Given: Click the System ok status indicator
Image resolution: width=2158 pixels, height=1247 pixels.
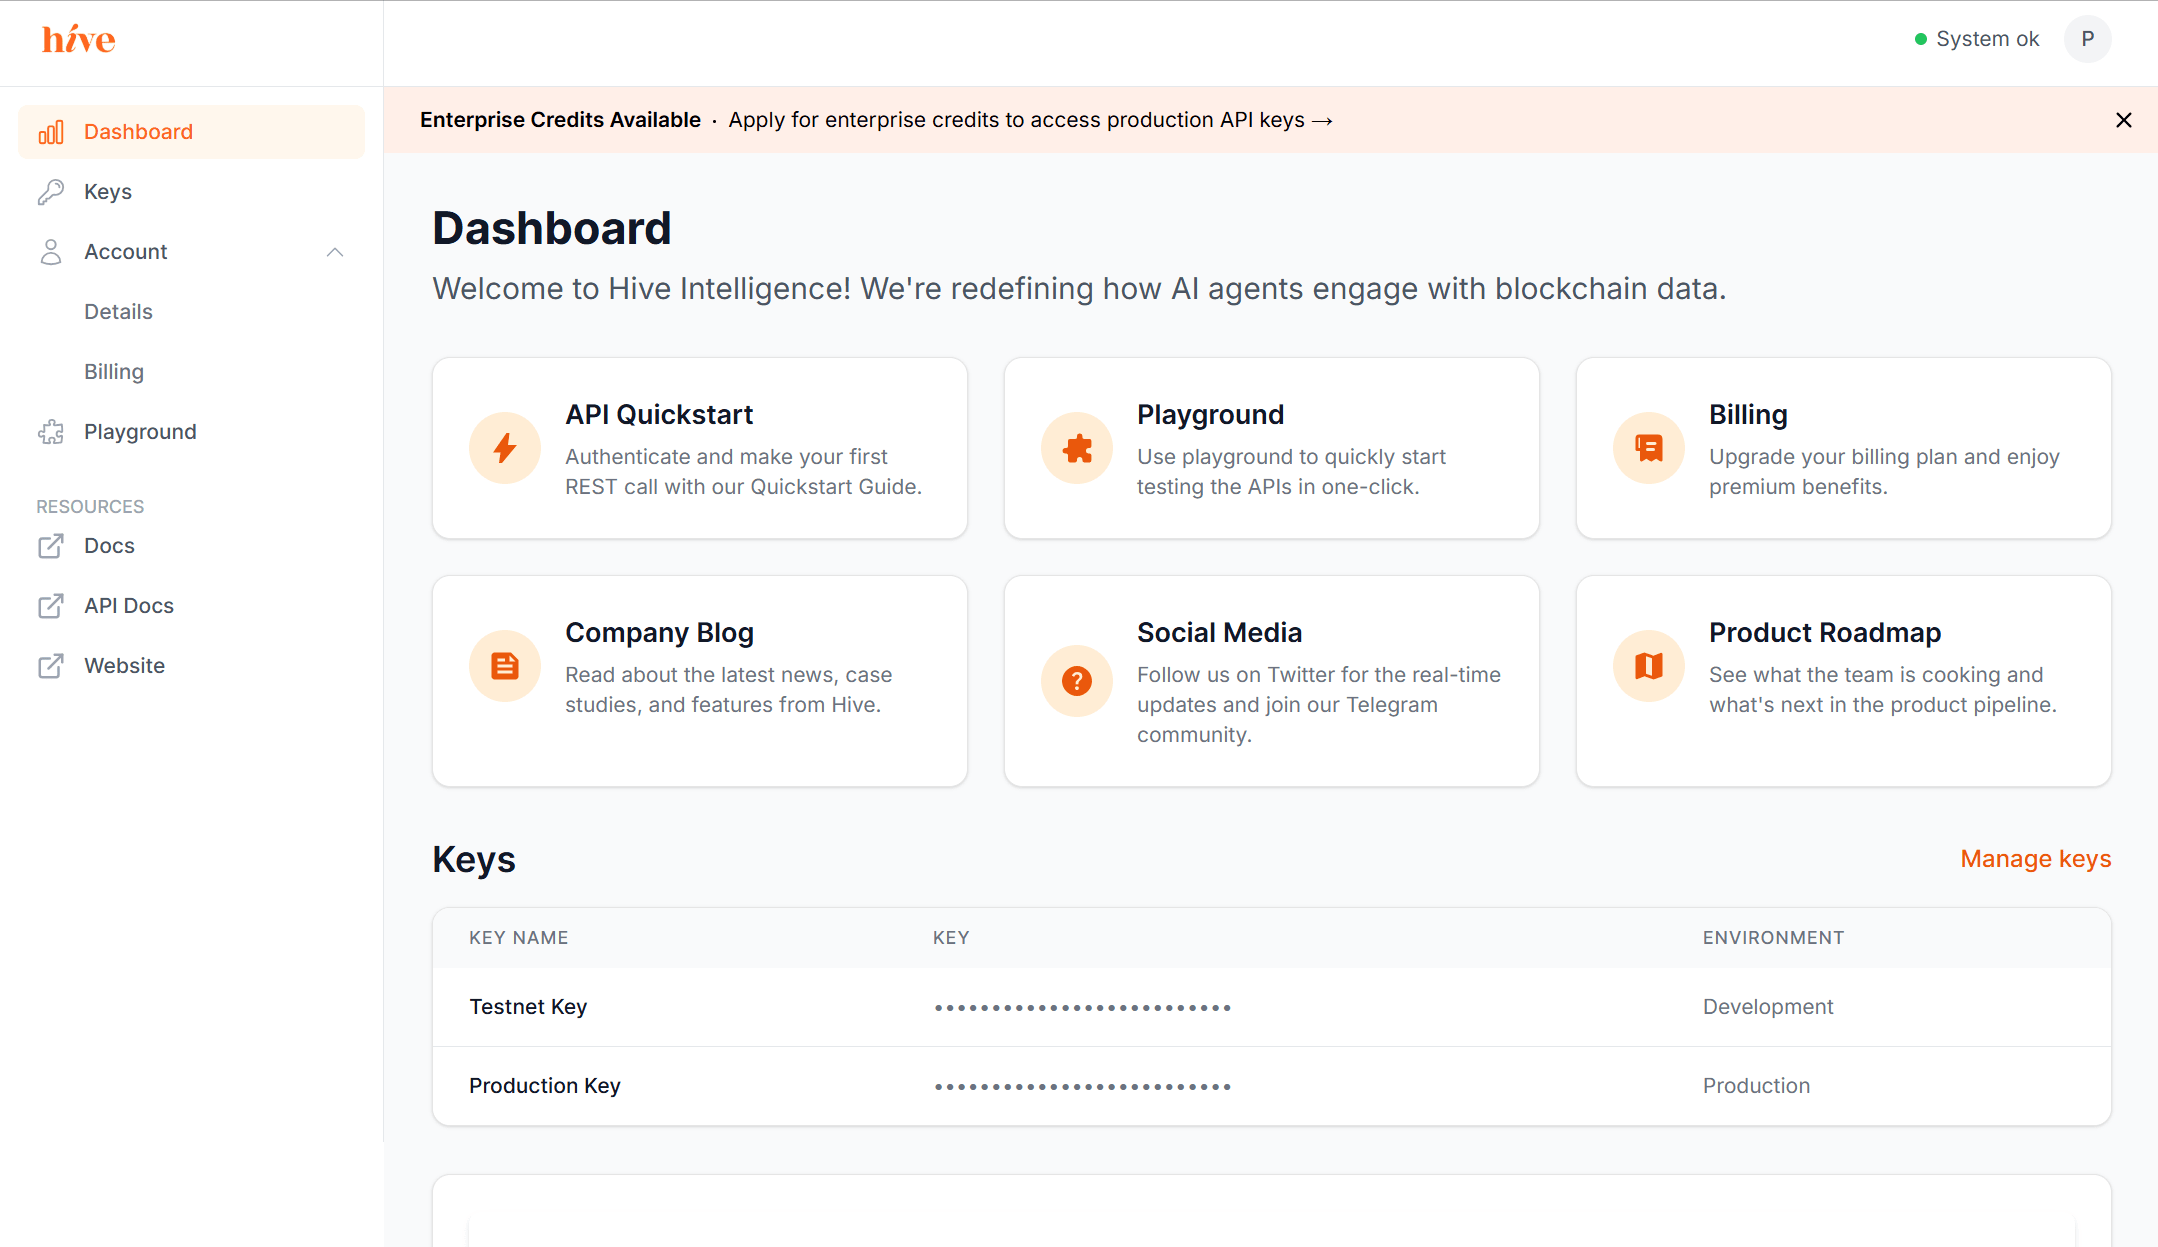Looking at the screenshot, I should (1921, 39).
